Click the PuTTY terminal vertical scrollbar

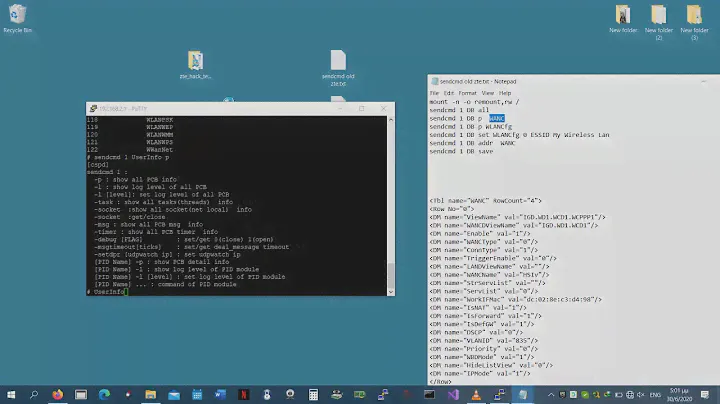[392, 200]
